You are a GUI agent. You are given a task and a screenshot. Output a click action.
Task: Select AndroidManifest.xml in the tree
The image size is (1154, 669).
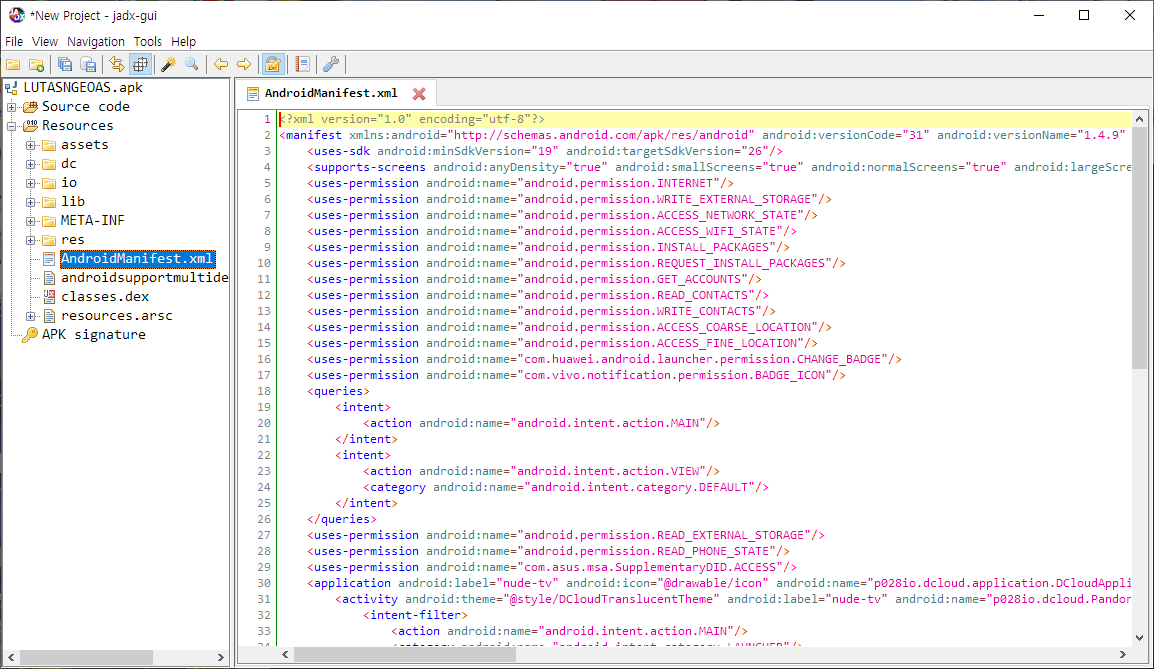[137, 259]
